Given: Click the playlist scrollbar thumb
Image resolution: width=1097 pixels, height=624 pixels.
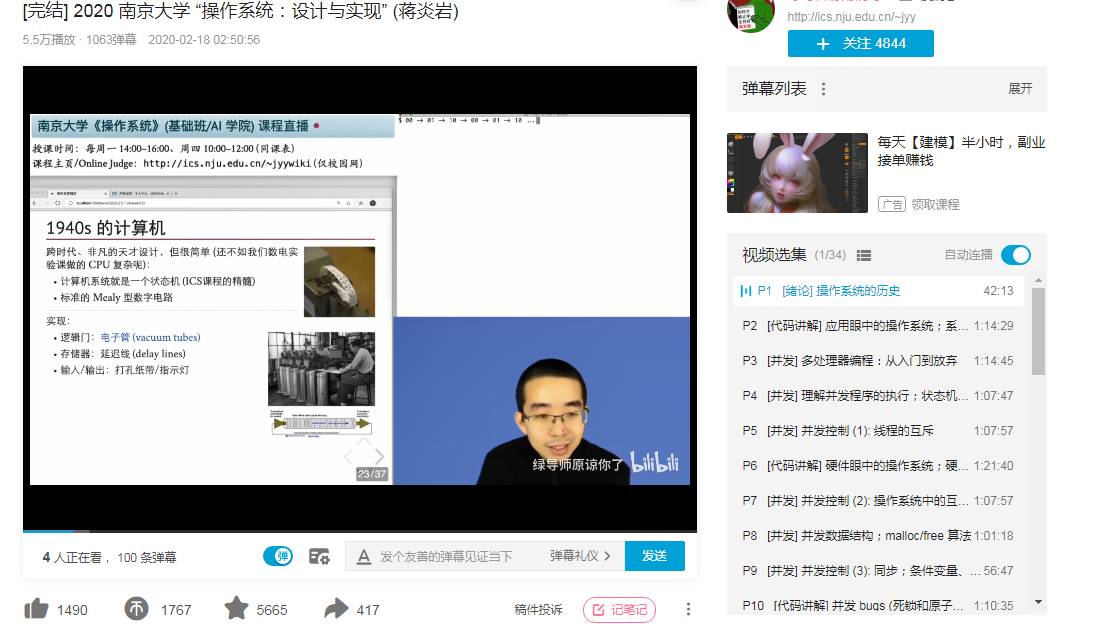Looking at the screenshot, I should [x=1038, y=332].
